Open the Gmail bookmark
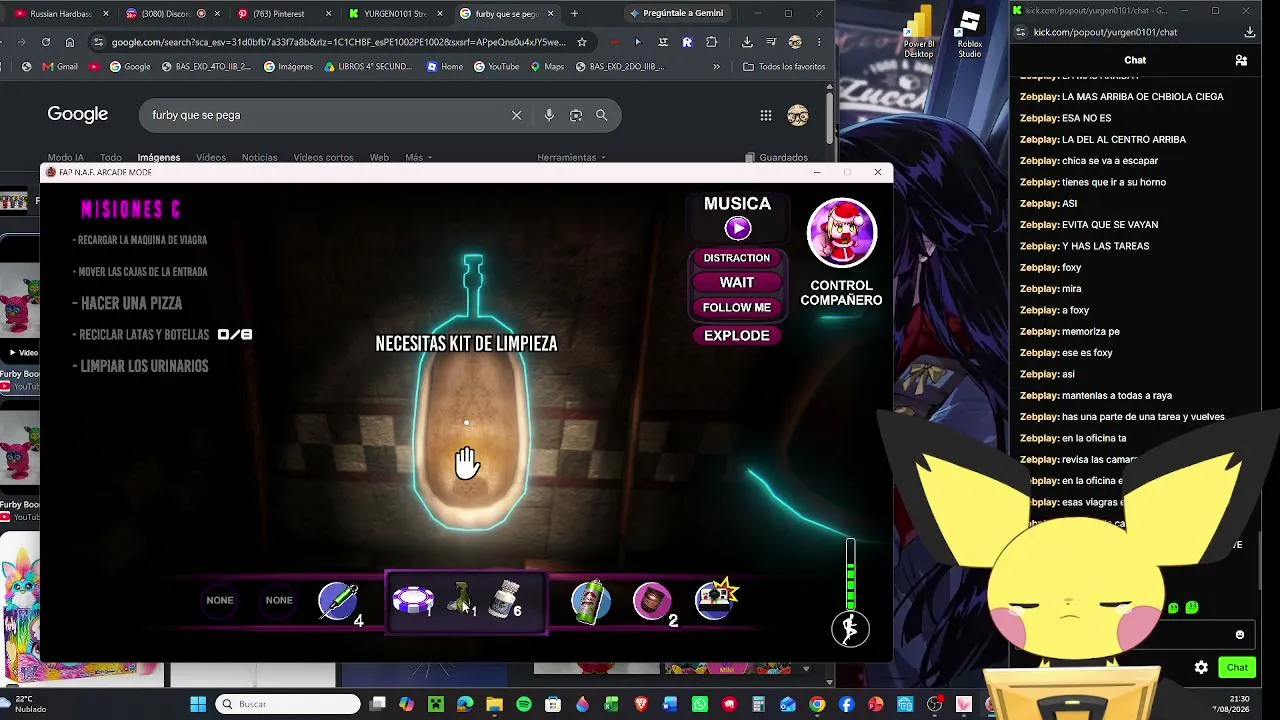The image size is (1280, 720). pos(58,67)
